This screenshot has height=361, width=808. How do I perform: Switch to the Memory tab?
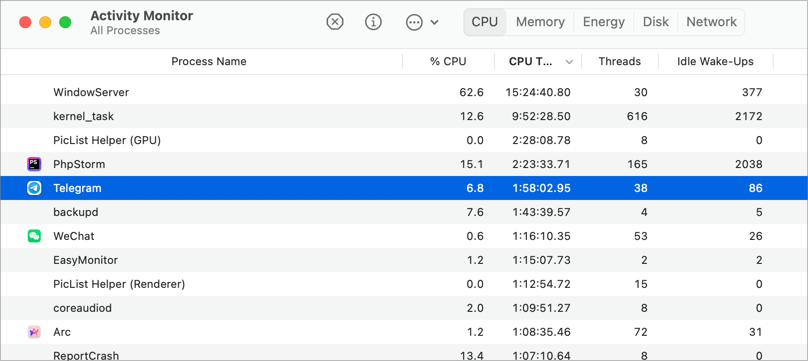(540, 22)
